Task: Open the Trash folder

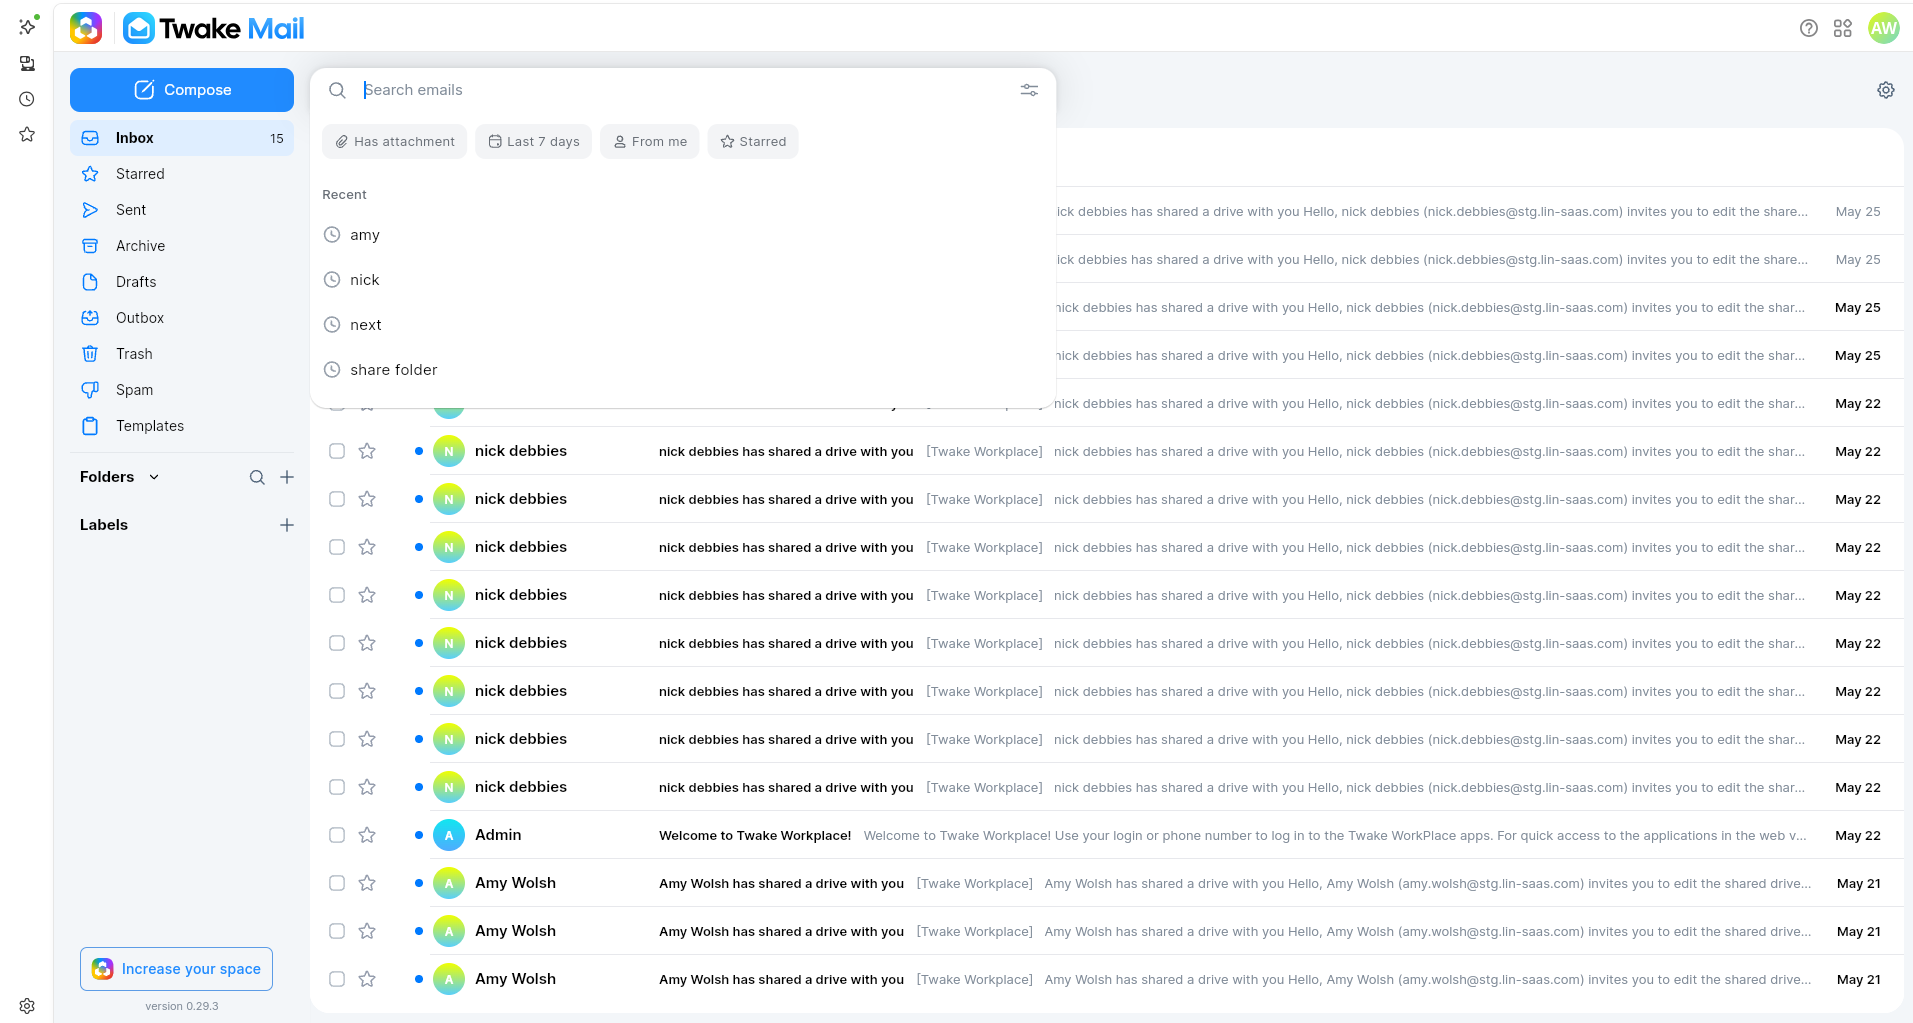Action: [x=182, y=354]
